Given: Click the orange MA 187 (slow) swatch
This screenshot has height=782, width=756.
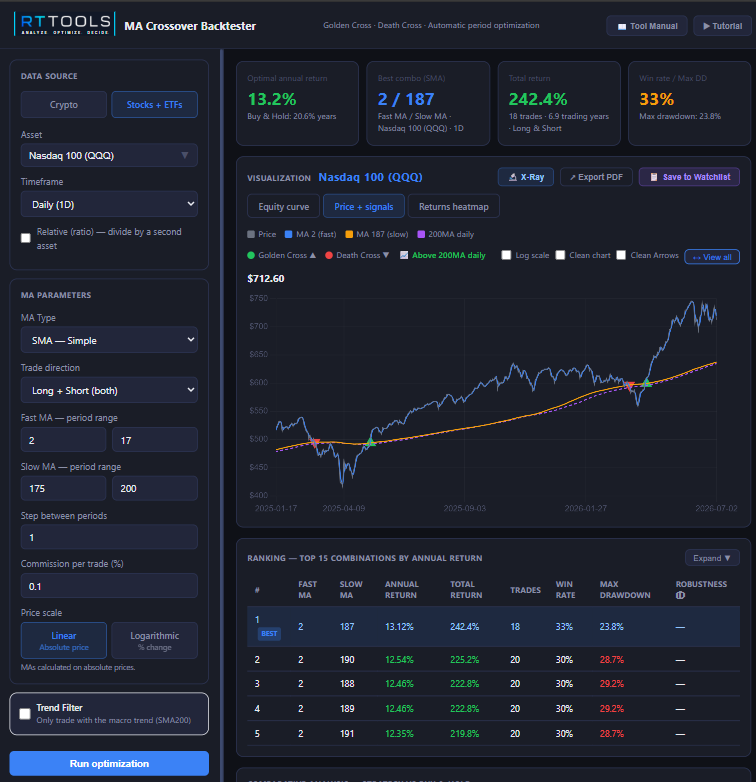Looking at the screenshot, I should pos(349,234).
